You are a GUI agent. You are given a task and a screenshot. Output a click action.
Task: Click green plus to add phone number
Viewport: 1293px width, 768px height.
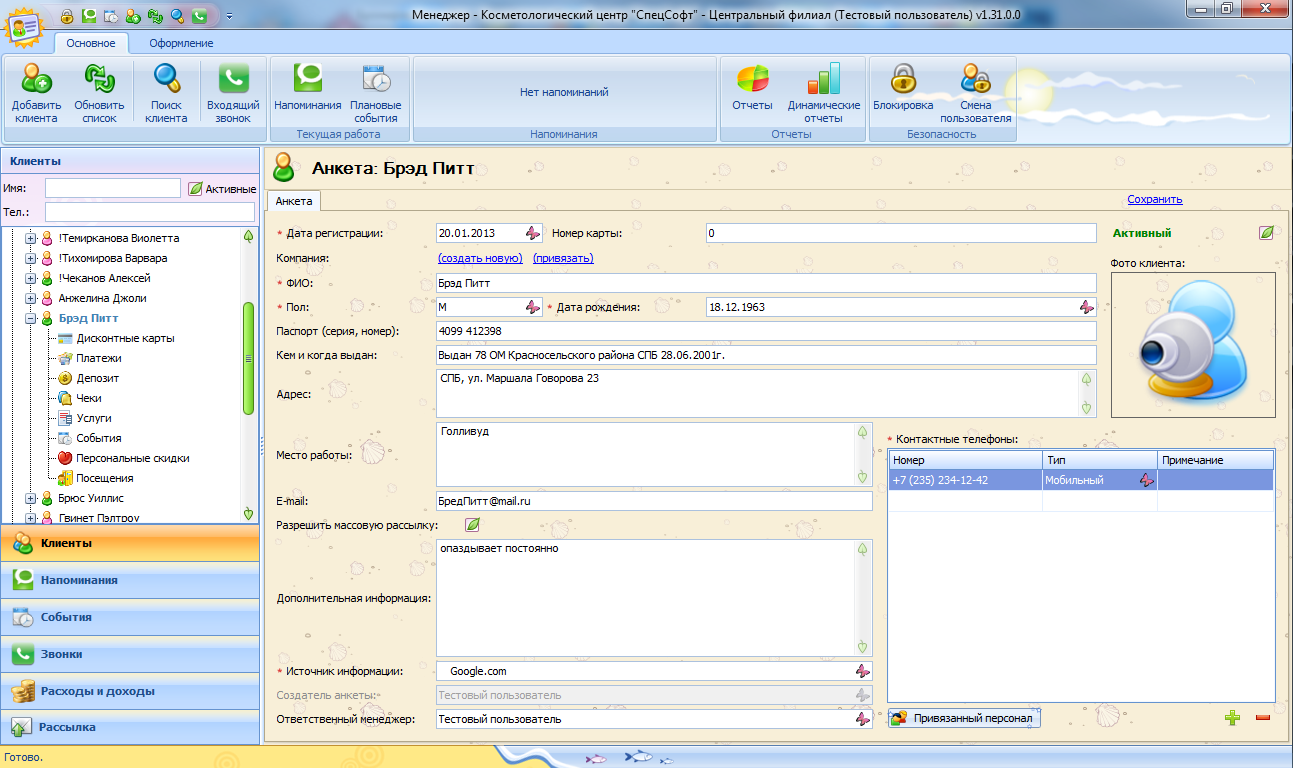coord(1233,718)
